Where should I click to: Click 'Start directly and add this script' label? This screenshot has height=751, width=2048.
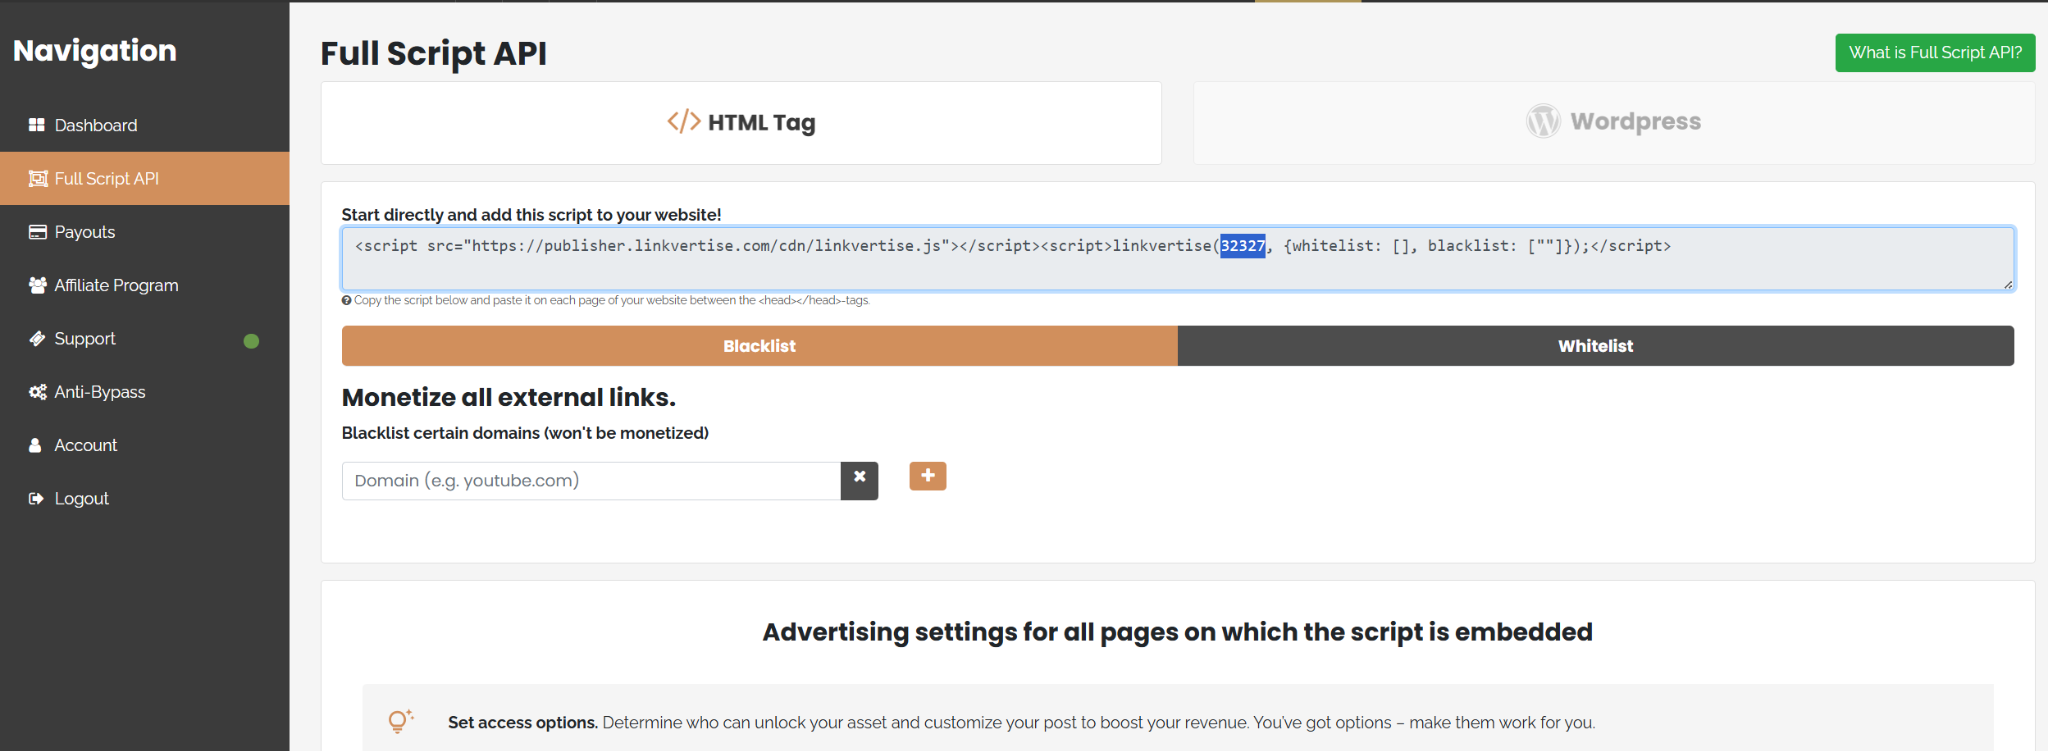531,214
